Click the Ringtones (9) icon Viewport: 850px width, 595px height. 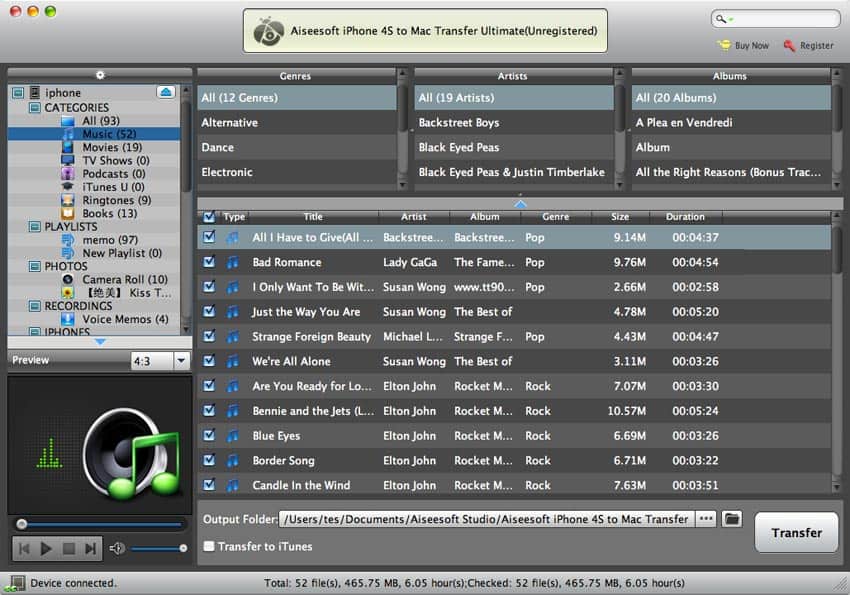pos(68,200)
